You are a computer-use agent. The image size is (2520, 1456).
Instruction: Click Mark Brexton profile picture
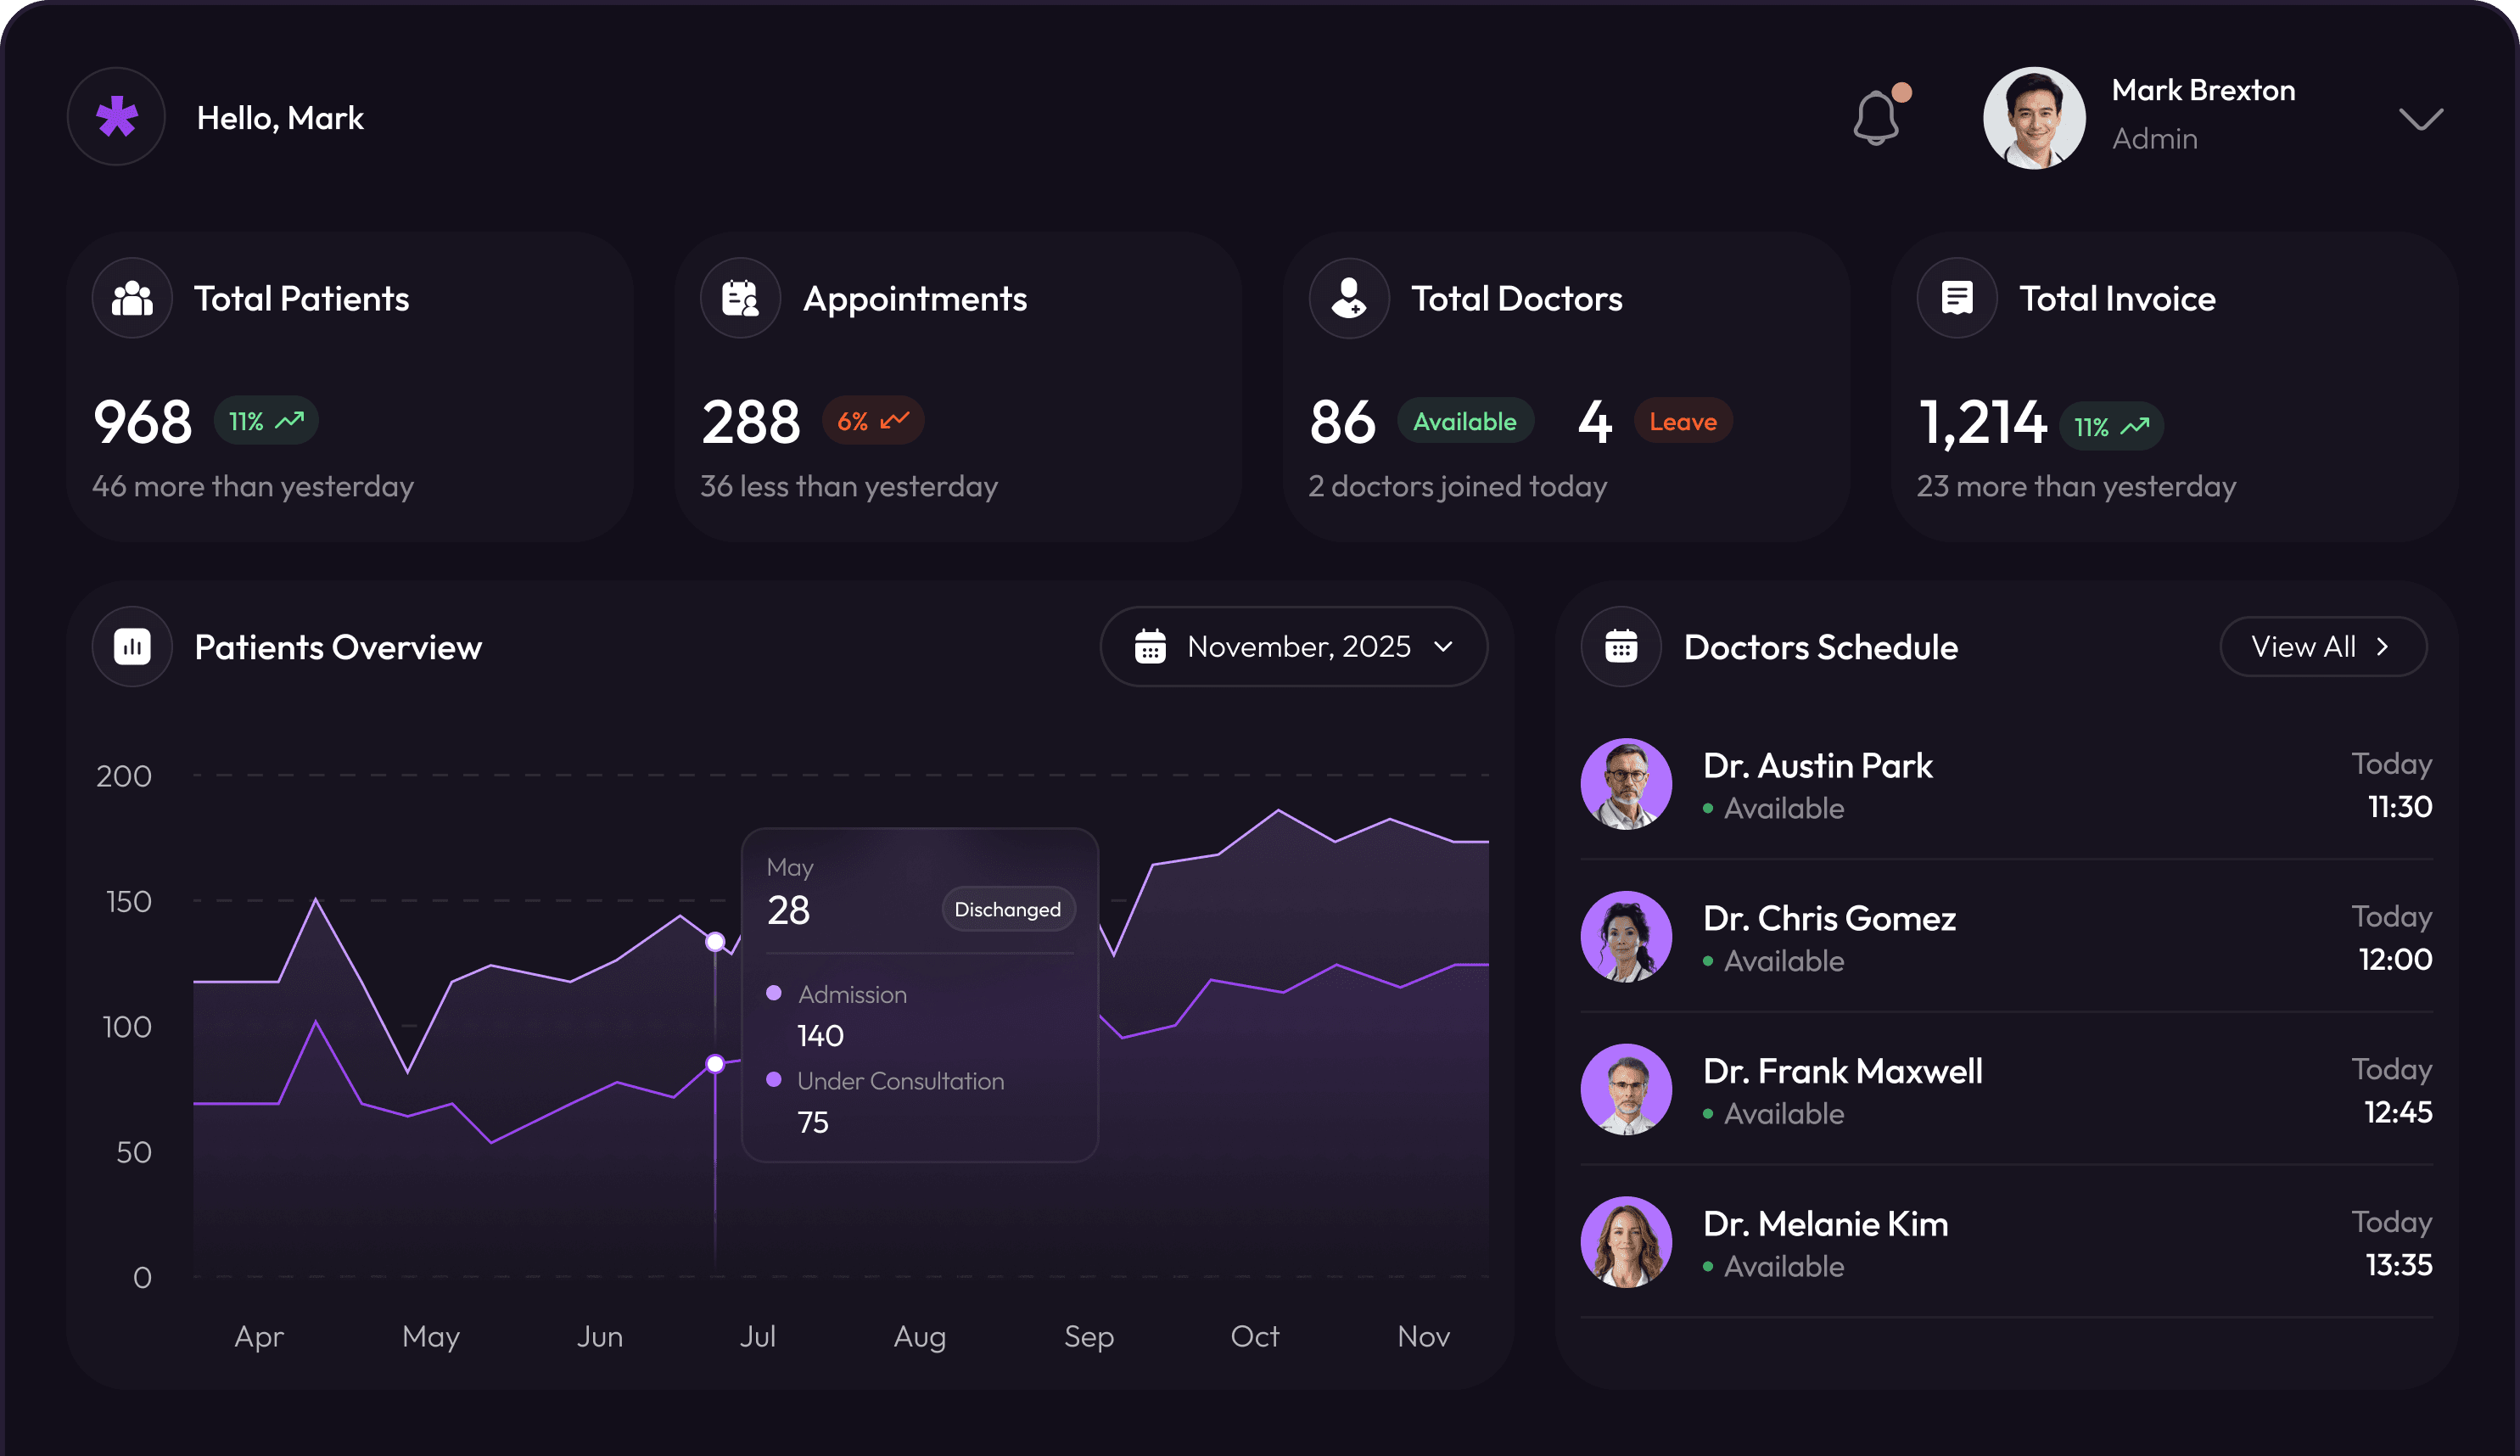click(x=2034, y=118)
